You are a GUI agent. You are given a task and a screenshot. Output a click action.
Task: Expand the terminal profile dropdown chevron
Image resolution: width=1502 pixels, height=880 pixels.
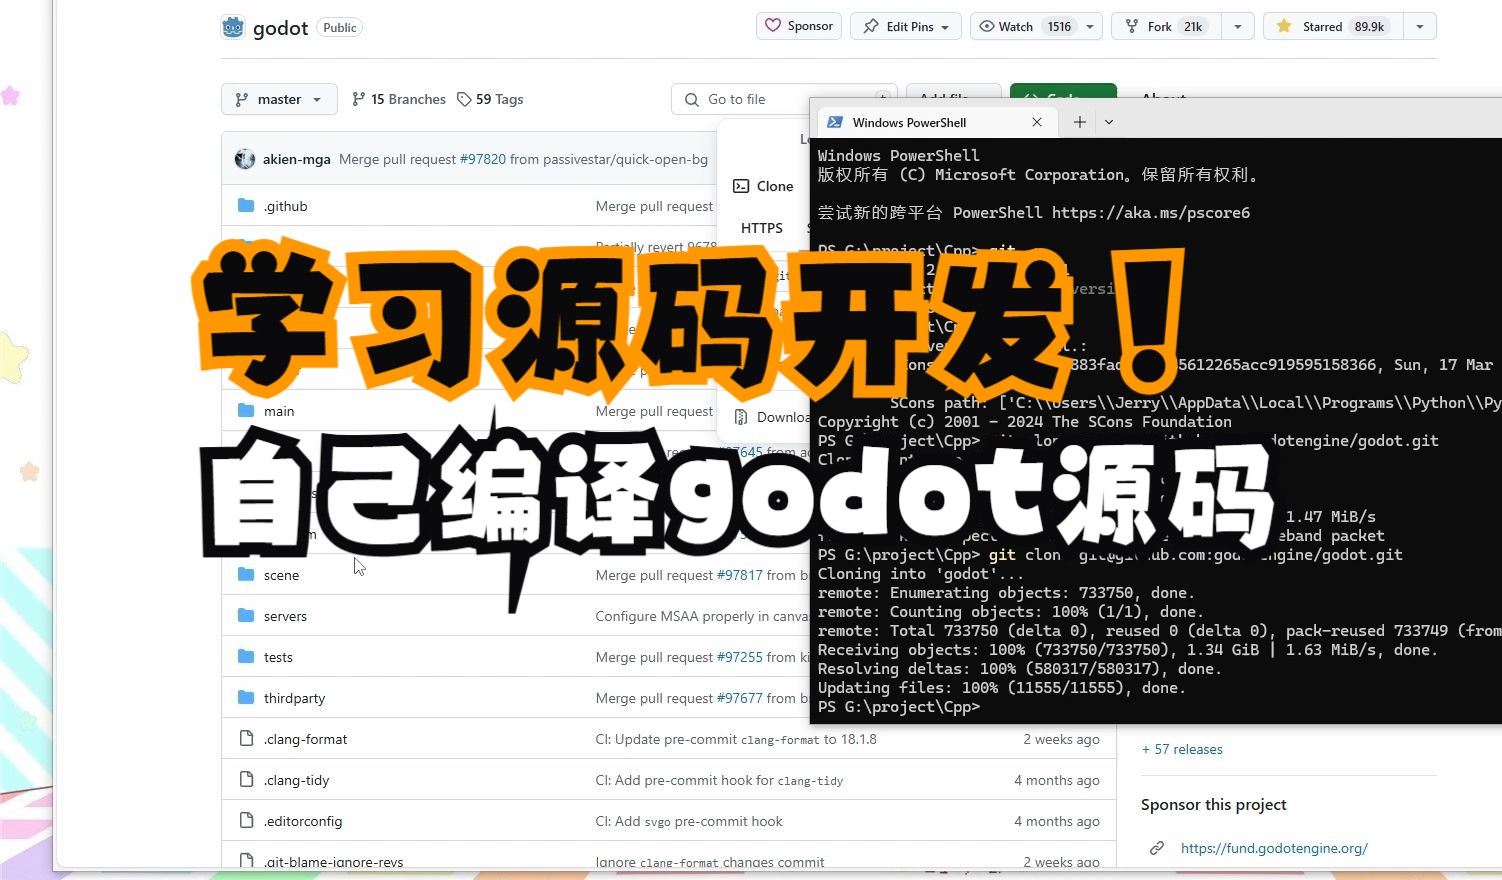pyautogui.click(x=1109, y=122)
